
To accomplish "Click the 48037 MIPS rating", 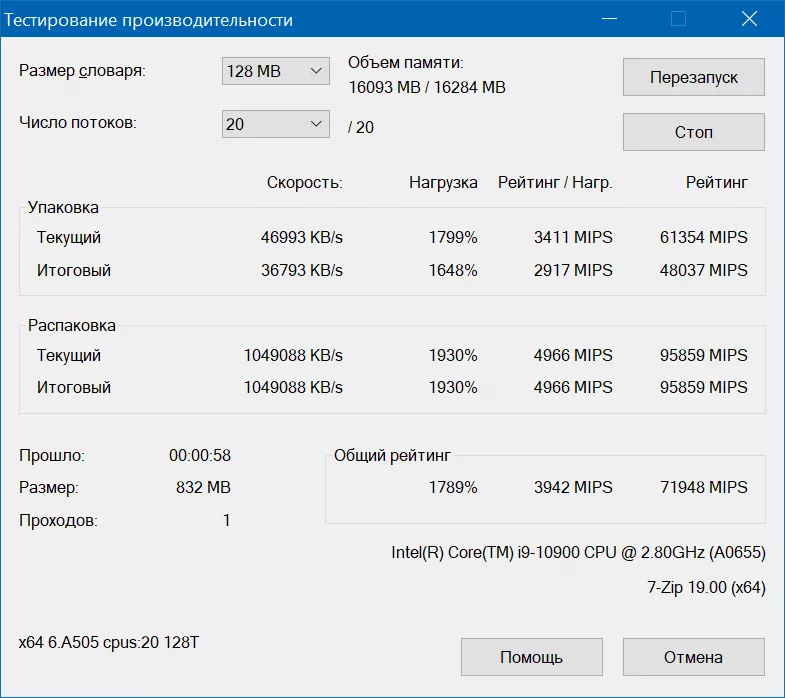I will tap(703, 270).
